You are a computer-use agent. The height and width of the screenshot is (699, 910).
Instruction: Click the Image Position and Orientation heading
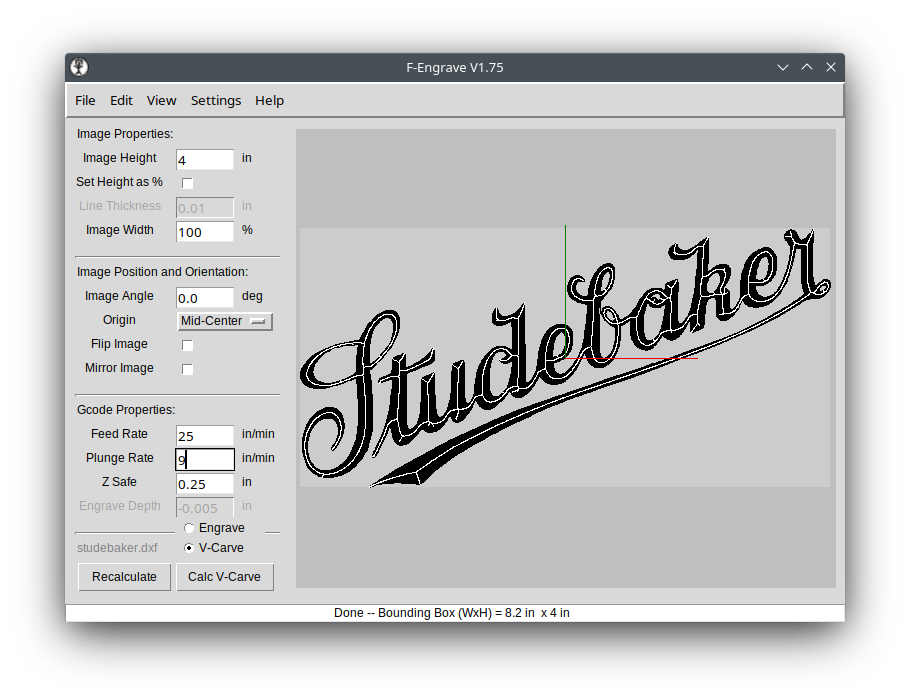162,272
